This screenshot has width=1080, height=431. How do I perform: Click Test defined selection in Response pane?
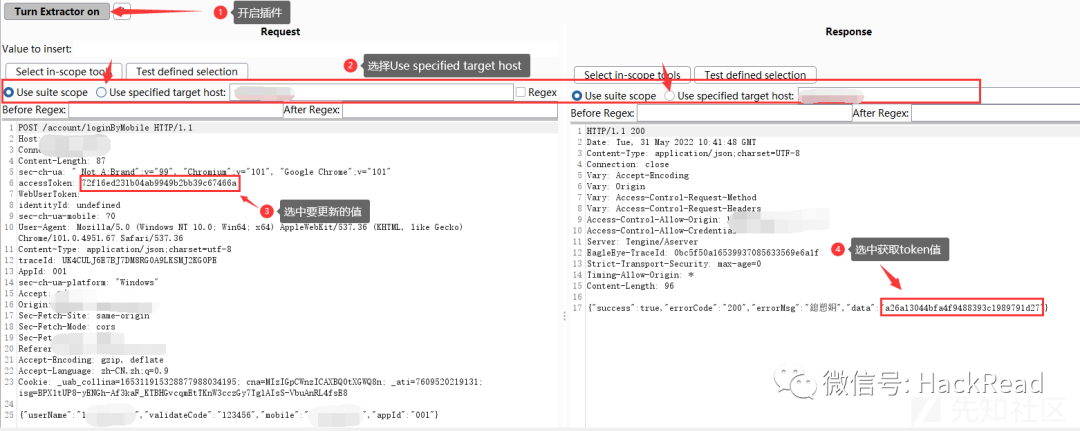[755, 75]
